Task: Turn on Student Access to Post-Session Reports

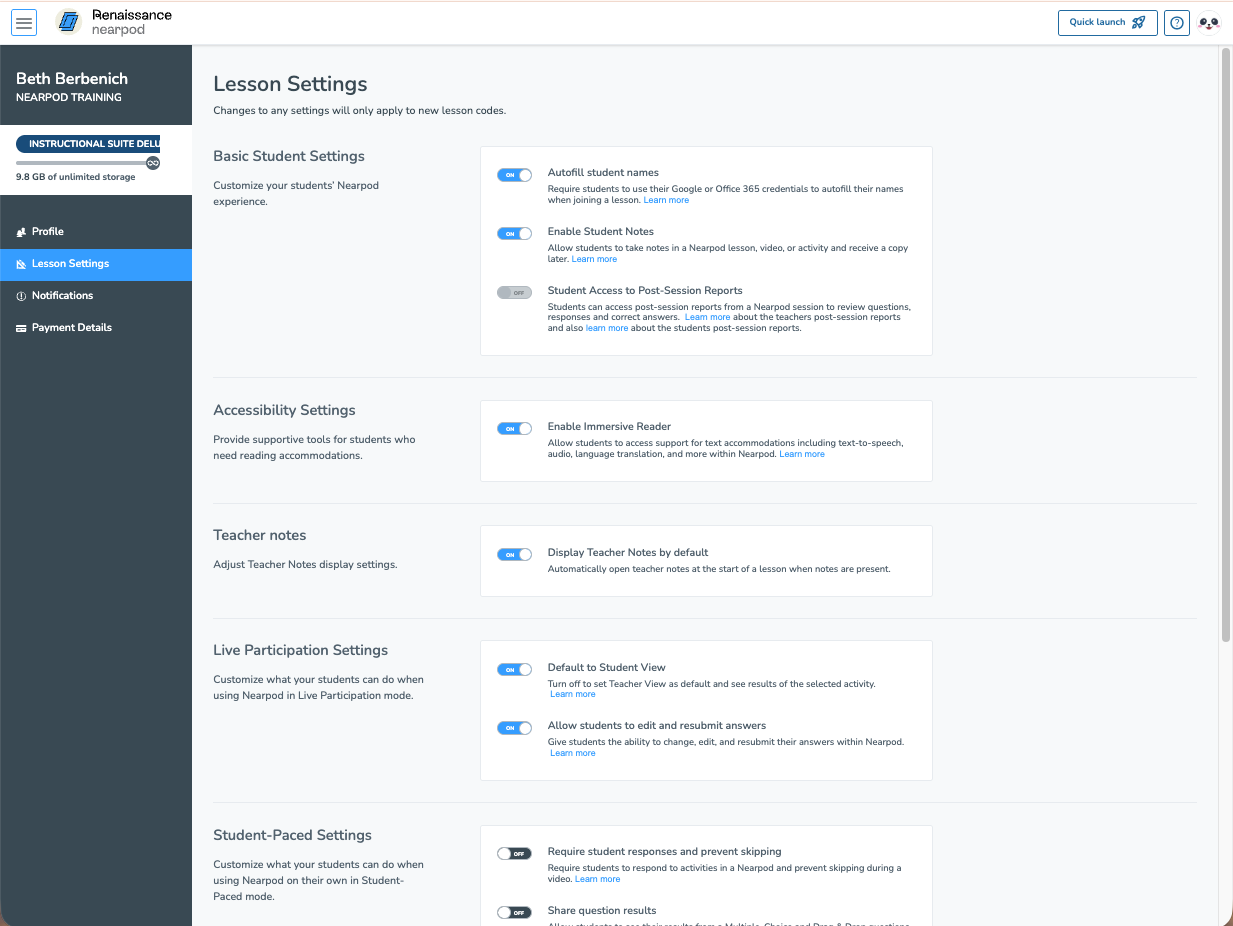Action: (x=514, y=292)
